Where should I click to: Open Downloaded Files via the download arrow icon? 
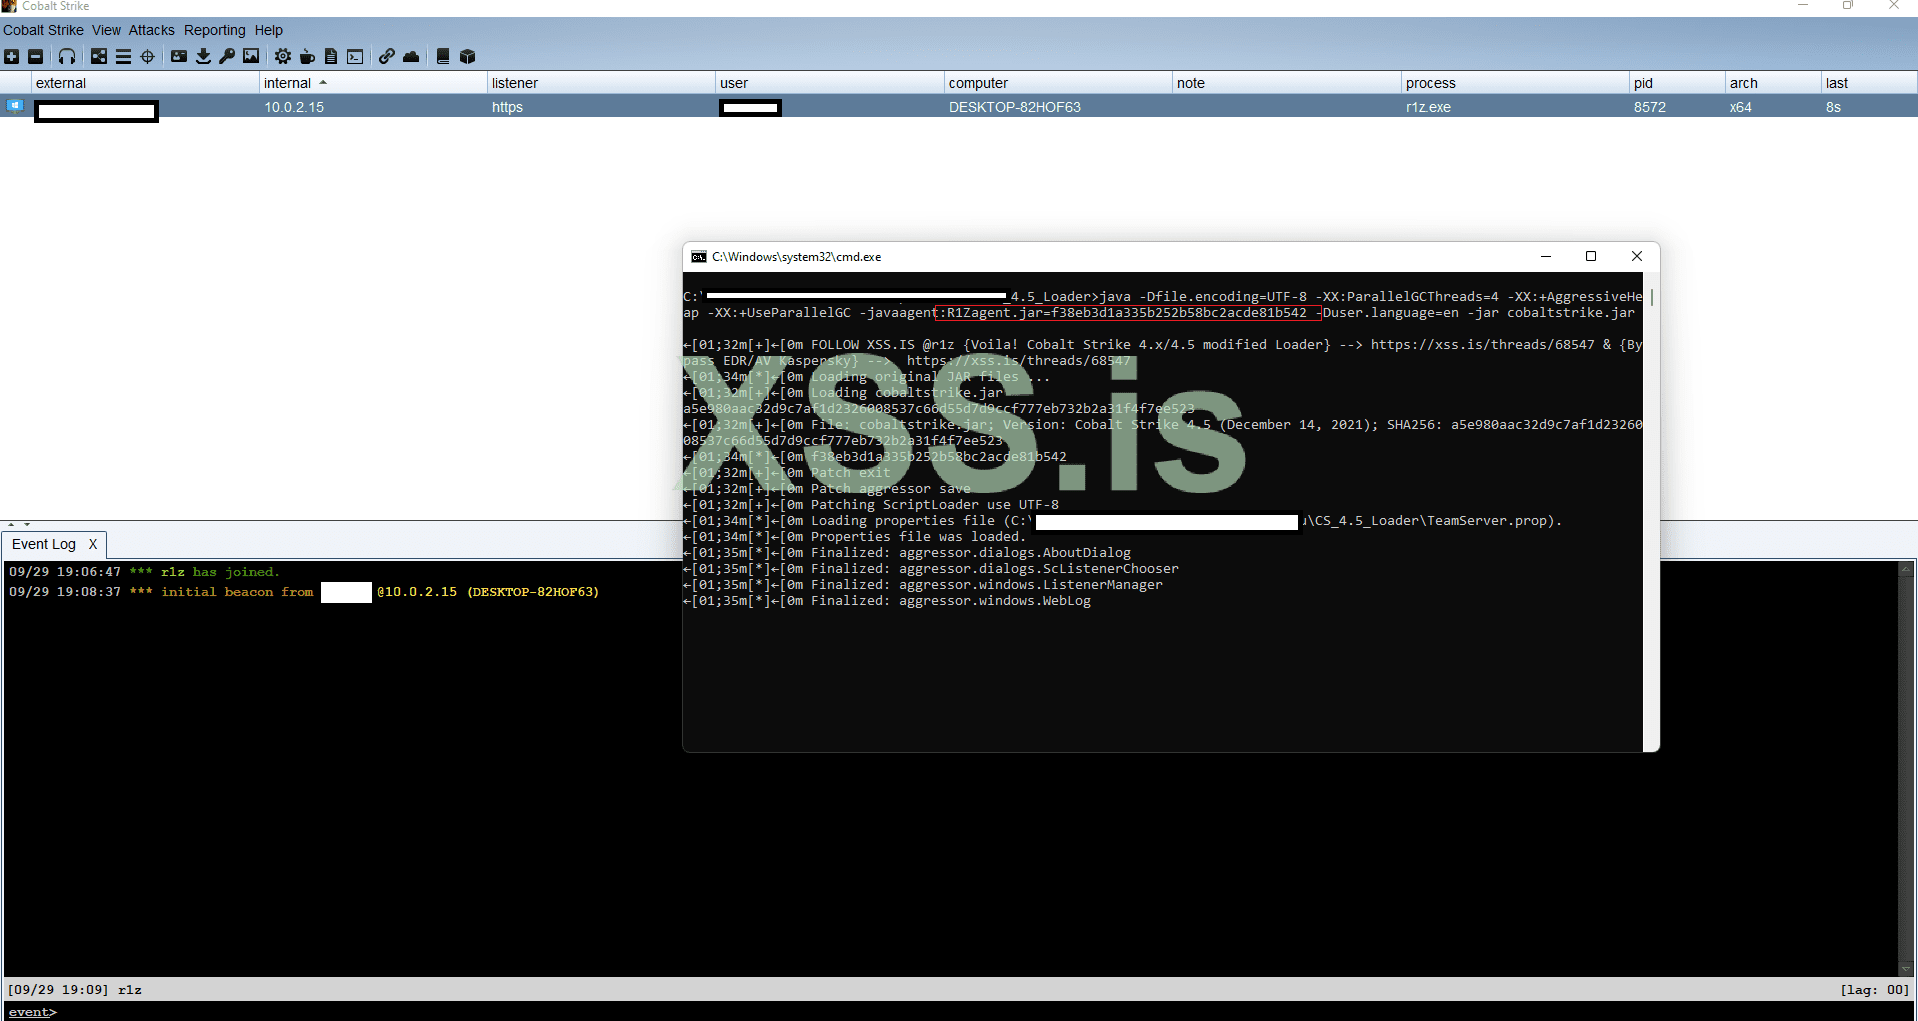click(203, 56)
